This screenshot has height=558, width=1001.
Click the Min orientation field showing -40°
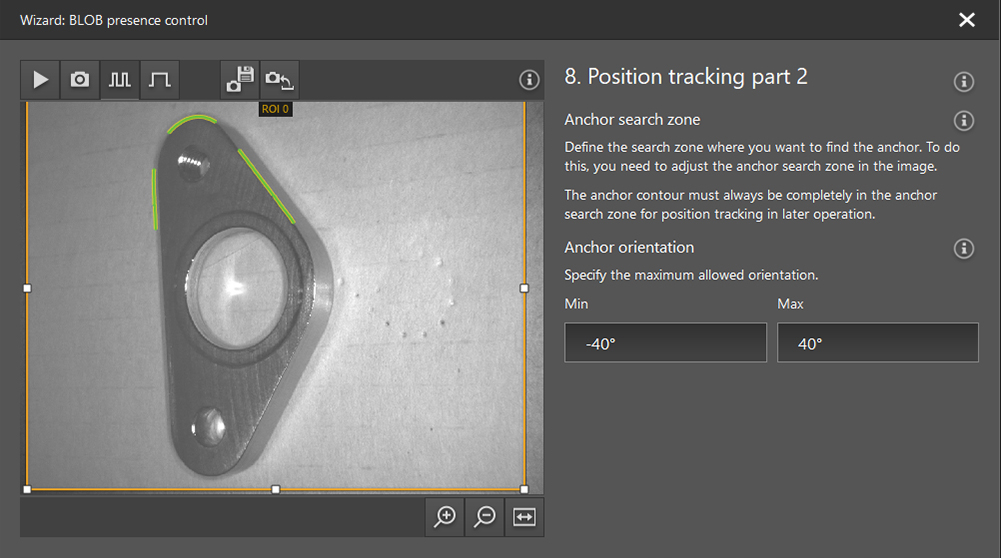tap(665, 343)
